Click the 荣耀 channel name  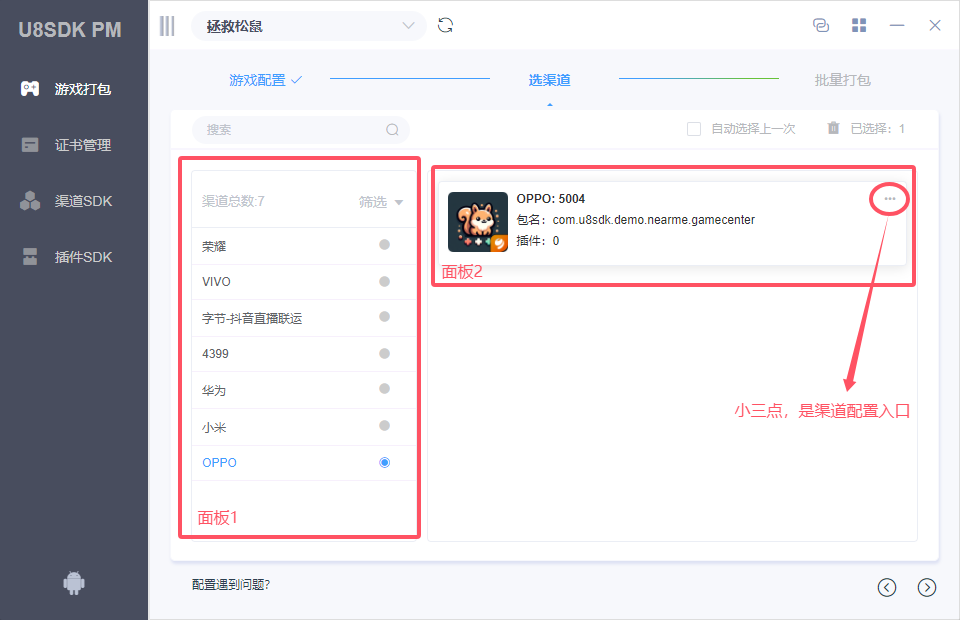(214, 247)
